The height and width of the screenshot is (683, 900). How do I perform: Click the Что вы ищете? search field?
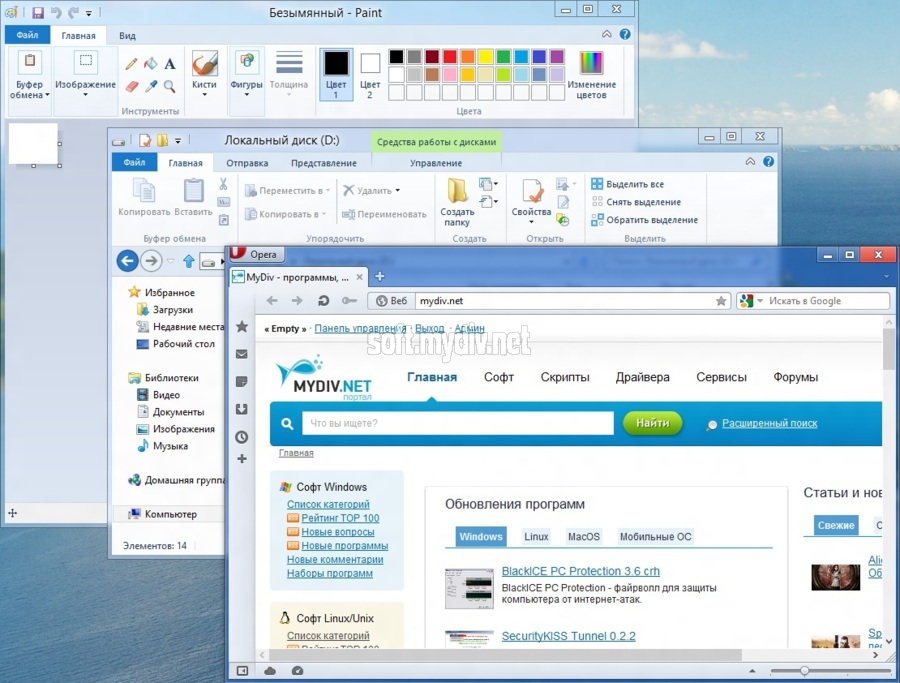pyautogui.click(x=457, y=423)
